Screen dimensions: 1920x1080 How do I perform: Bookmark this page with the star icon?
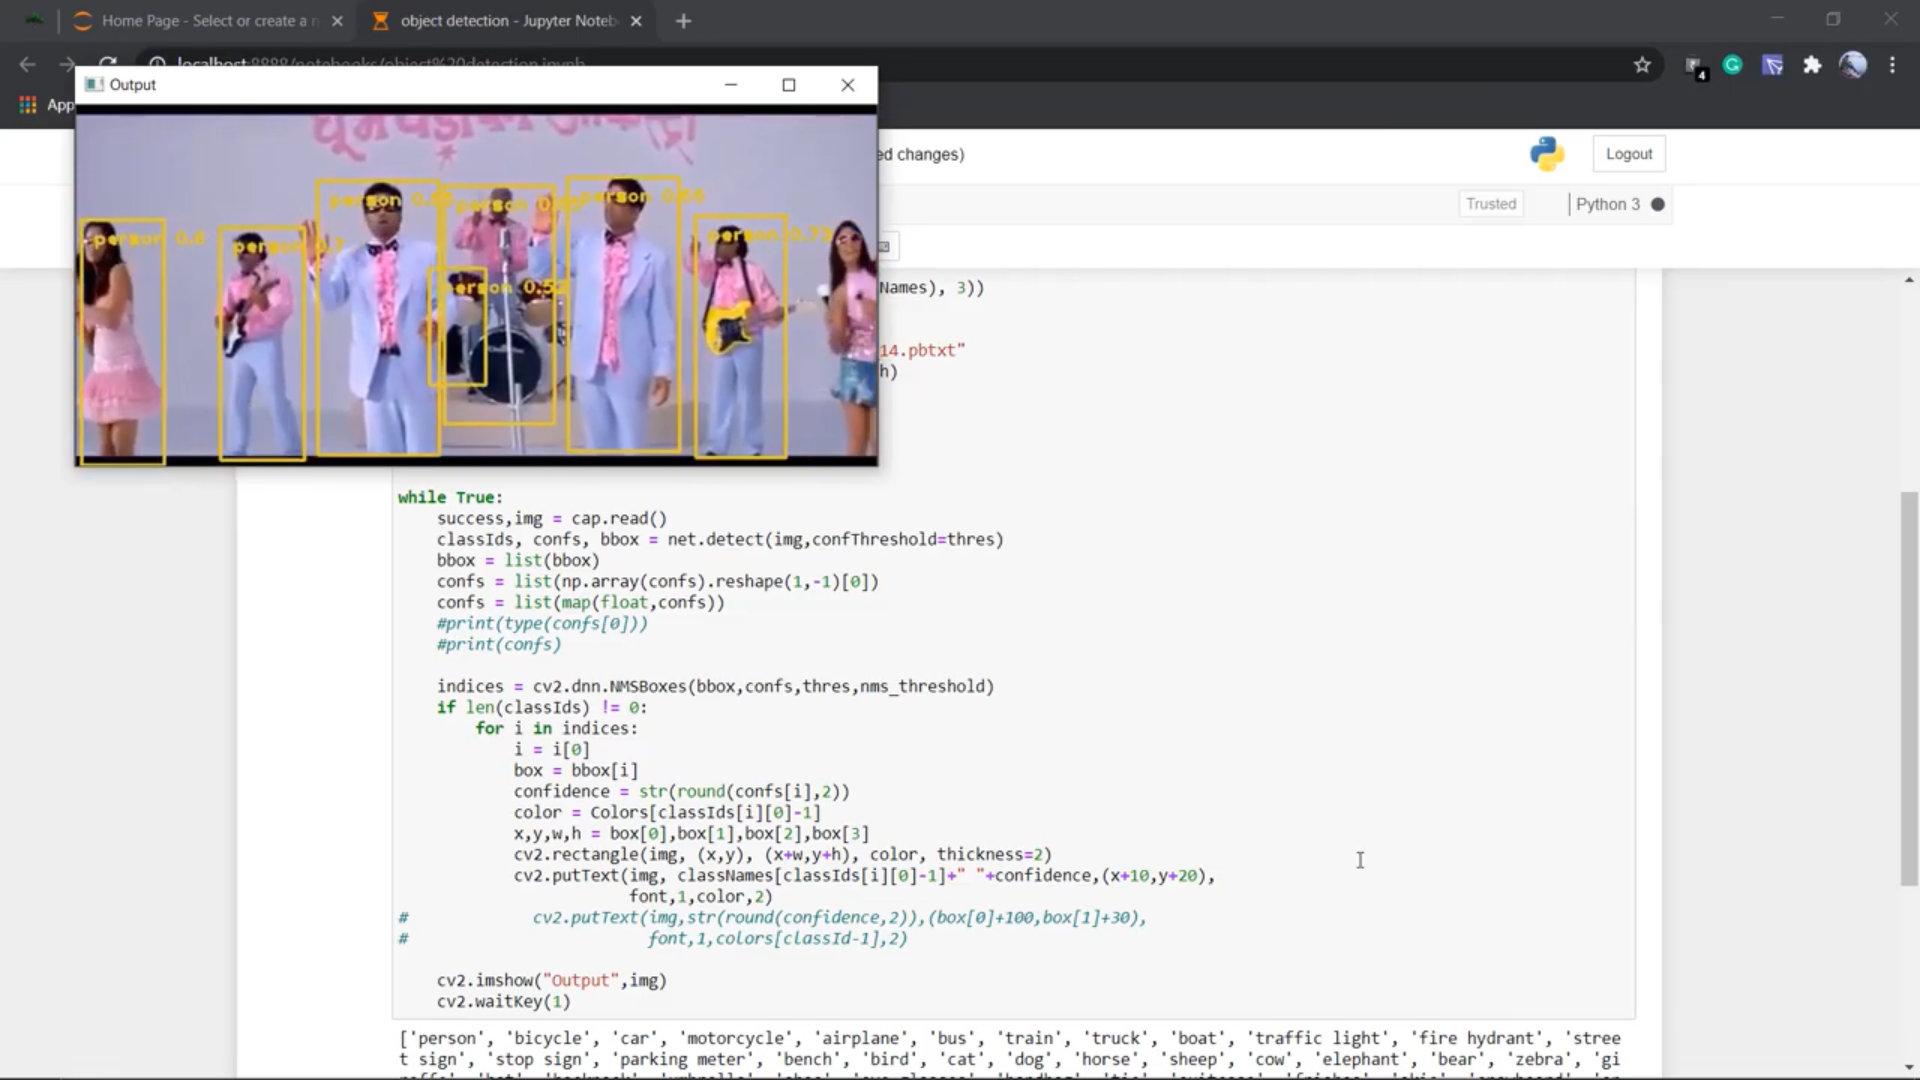pyautogui.click(x=1642, y=65)
